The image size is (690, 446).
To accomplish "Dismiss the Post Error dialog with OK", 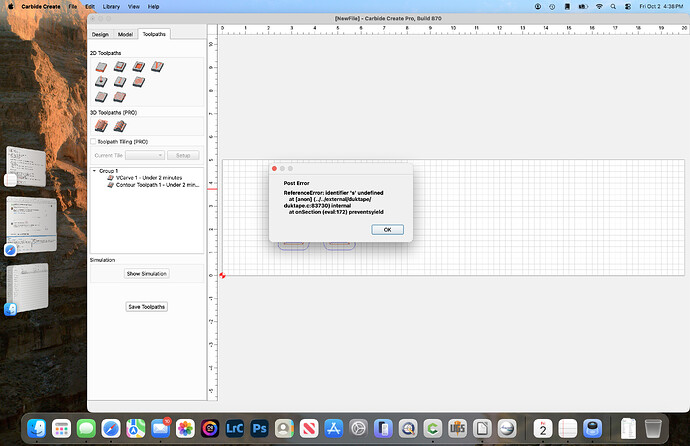I will [x=387, y=230].
